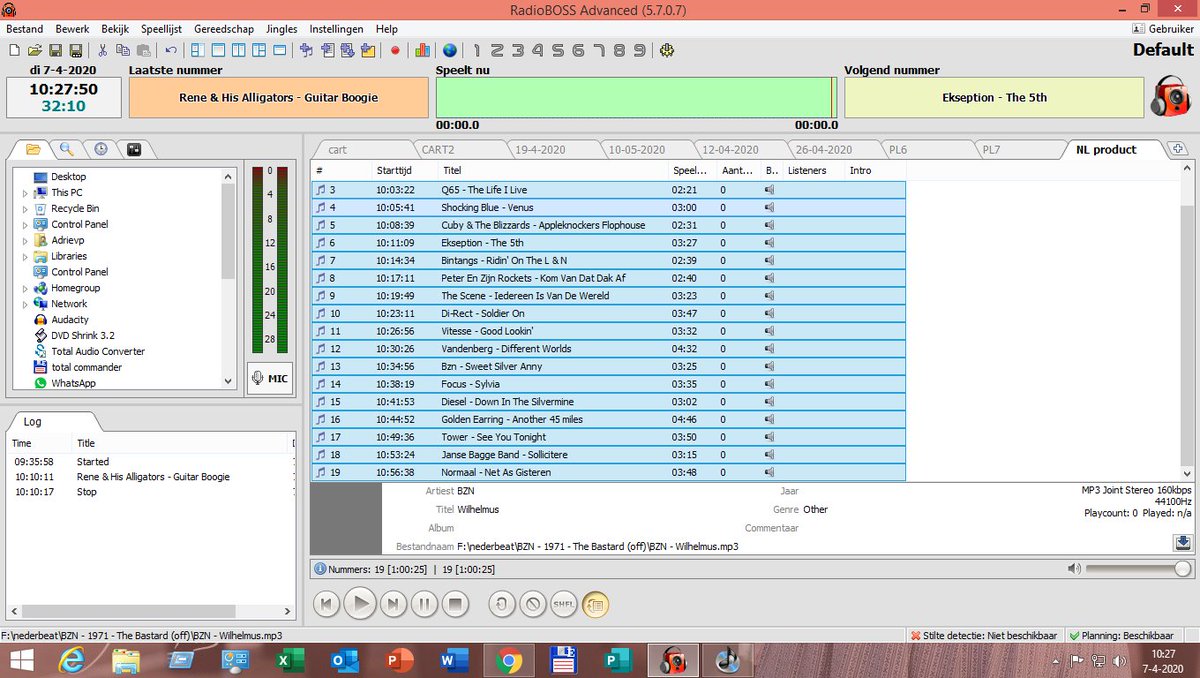Switch to the CART2 playlist tab
Image resolution: width=1200 pixels, height=678 pixels.
pyautogui.click(x=438, y=149)
